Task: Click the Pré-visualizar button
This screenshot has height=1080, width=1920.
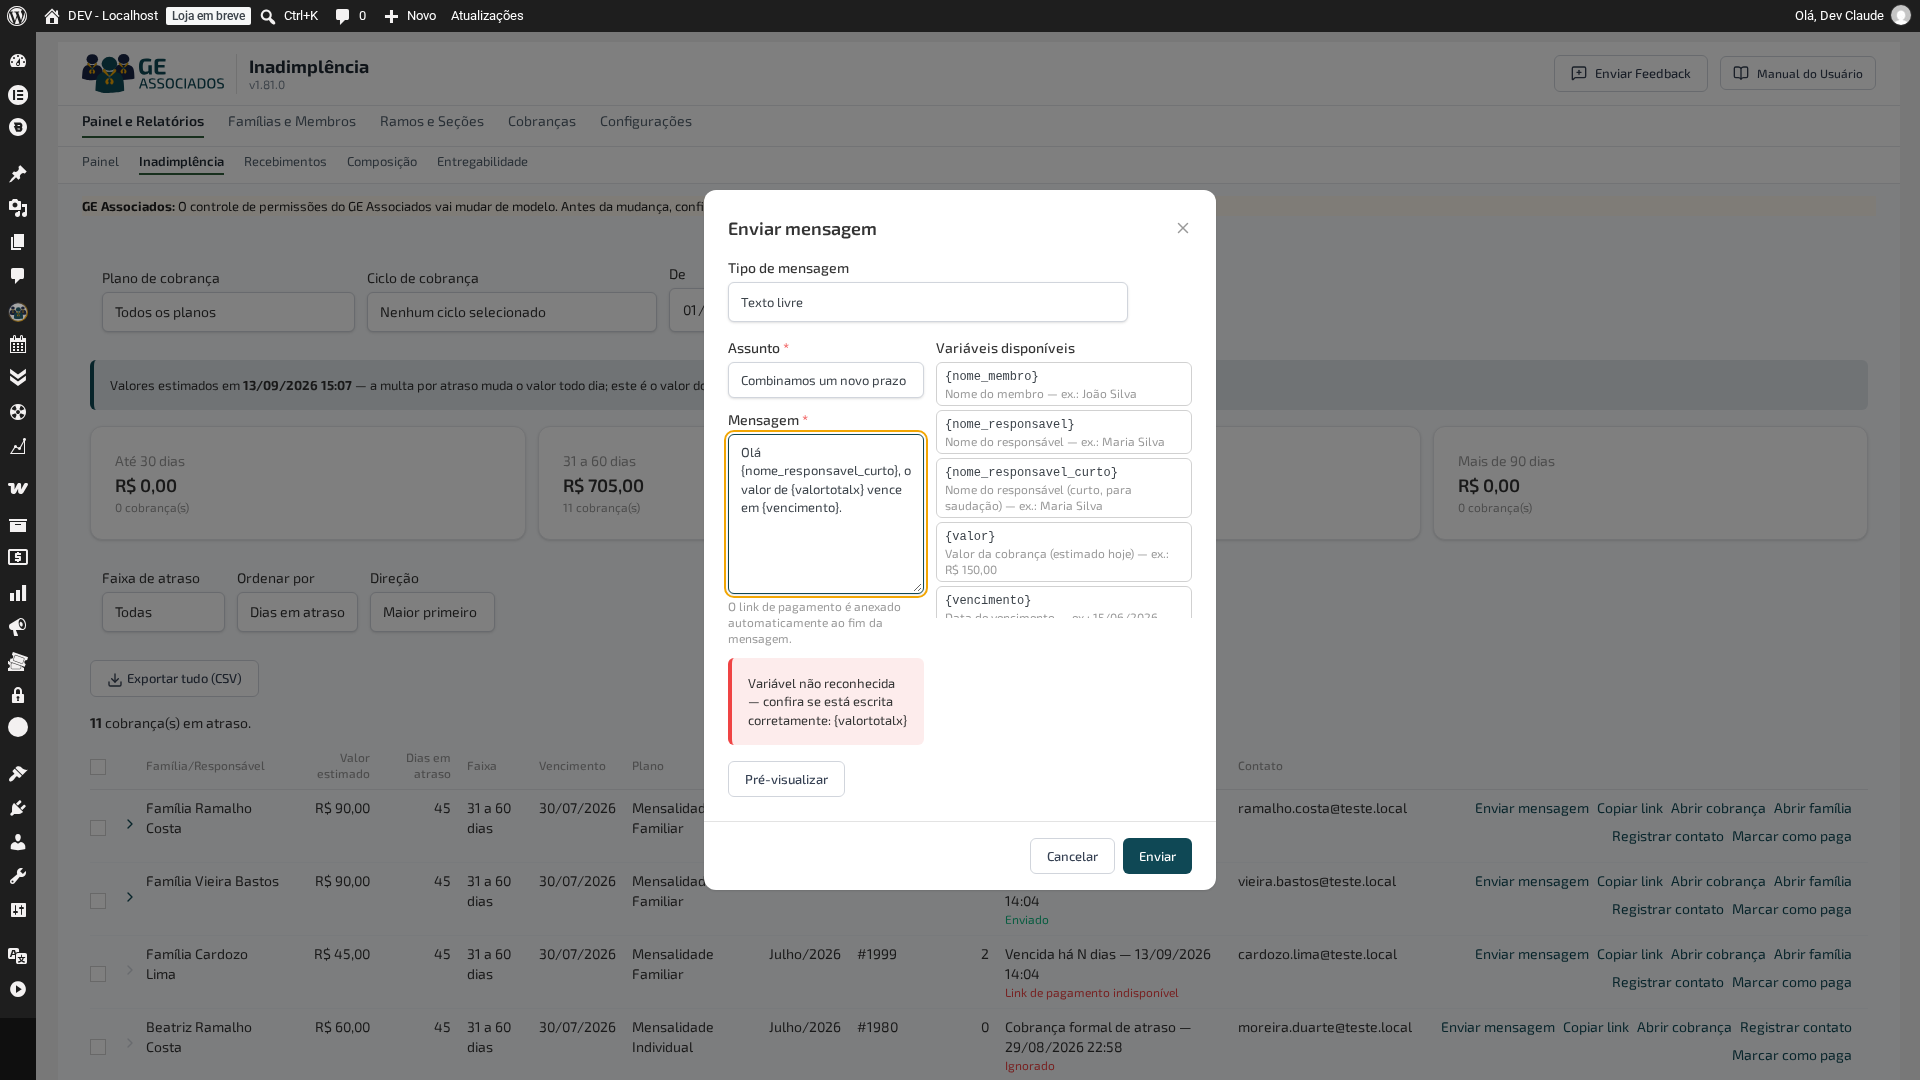Action: click(786, 779)
